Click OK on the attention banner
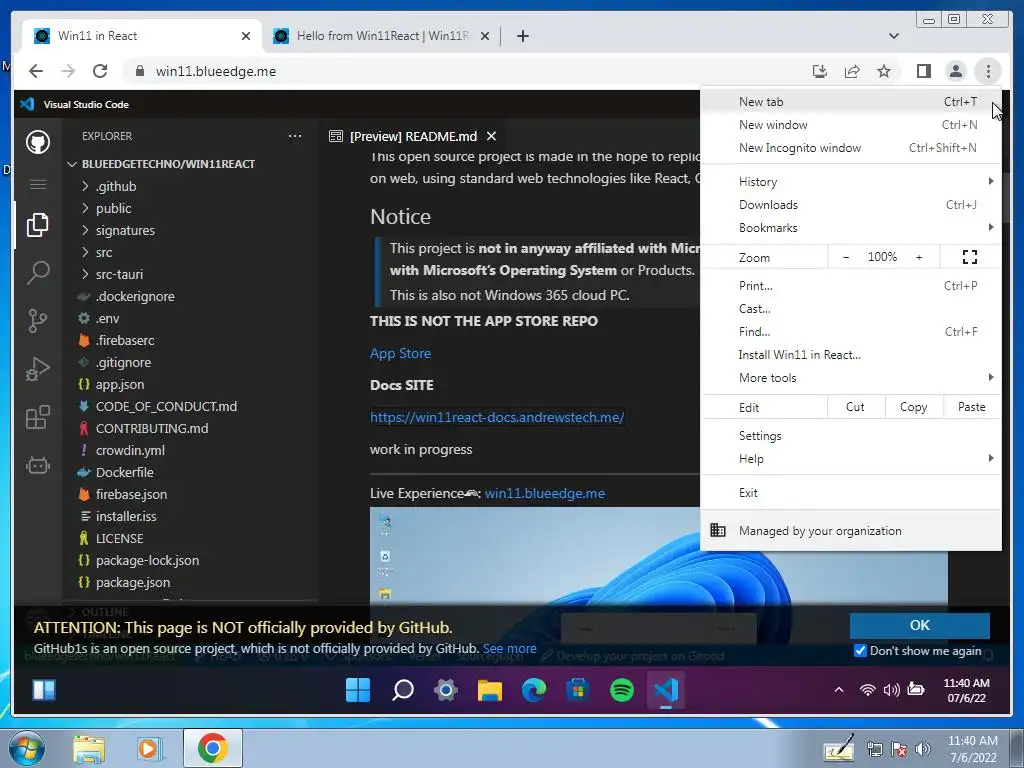Viewport: 1024px width, 768px height. coord(920,625)
